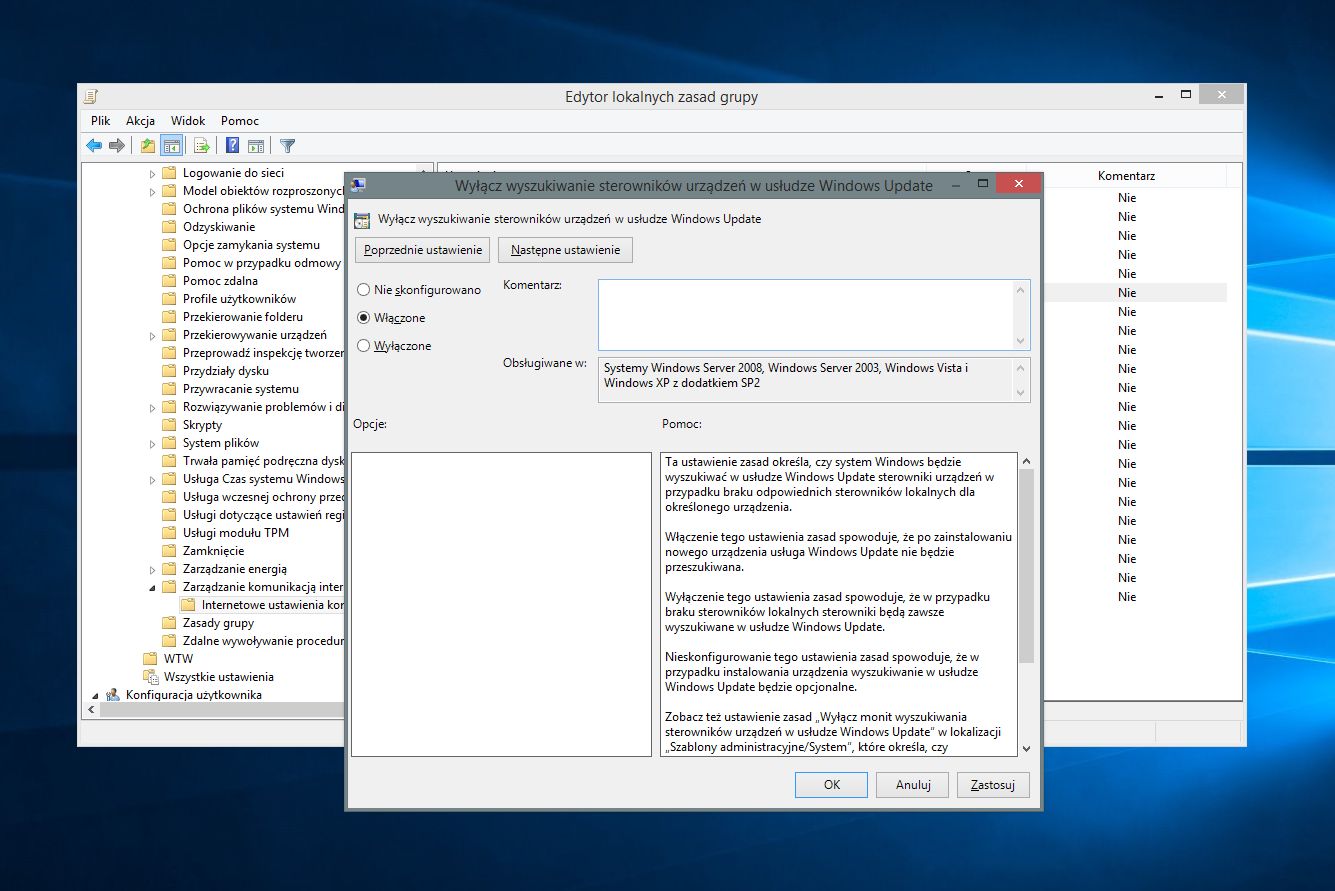1335x891 pixels.
Task: Select the 'Włączone' radio option
Action: 363,318
